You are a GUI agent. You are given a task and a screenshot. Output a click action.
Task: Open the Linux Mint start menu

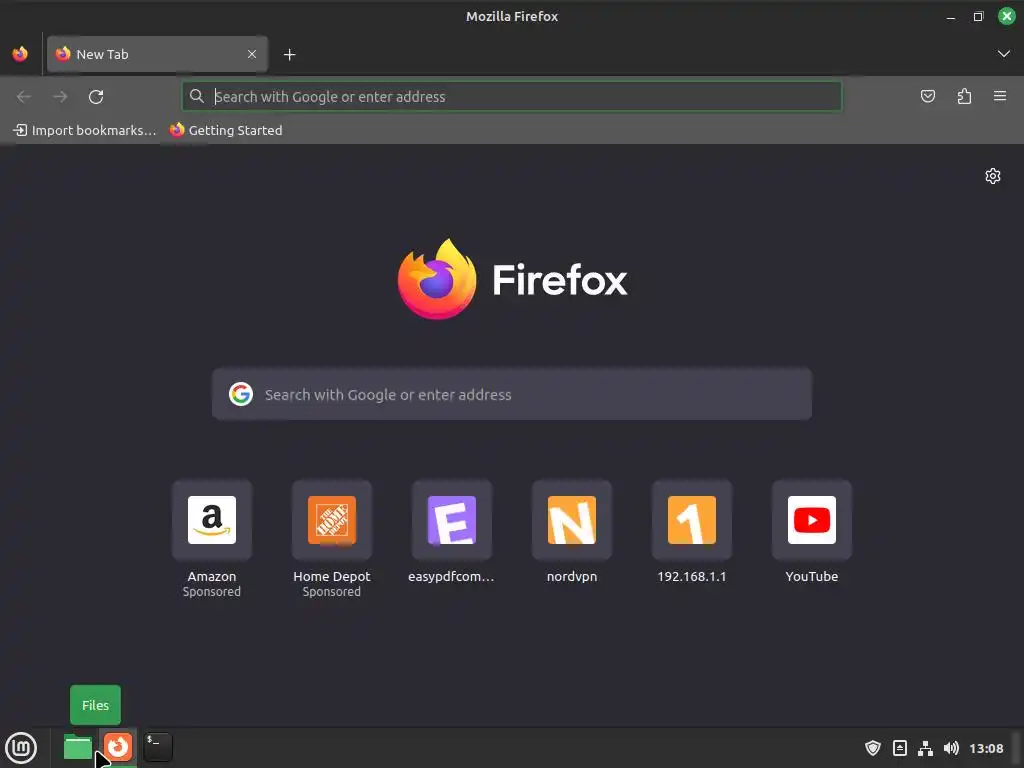pyautogui.click(x=21, y=748)
